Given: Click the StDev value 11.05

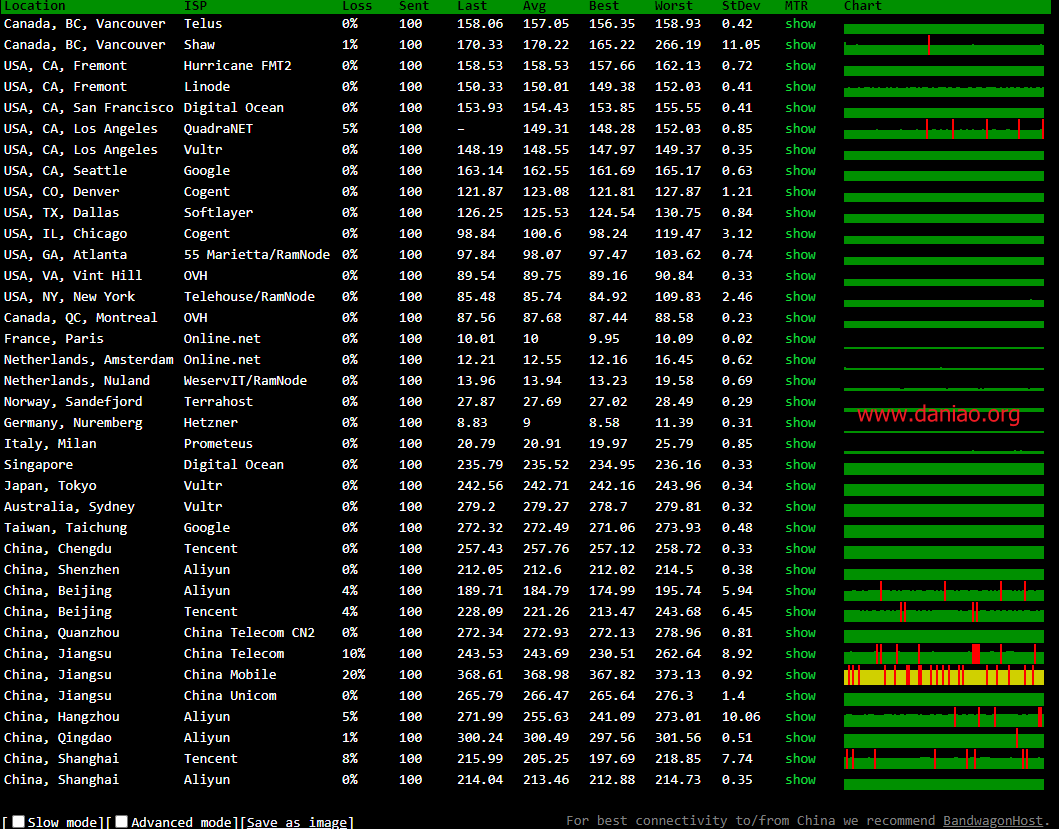Looking at the screenshot, I should pos(741,45).
